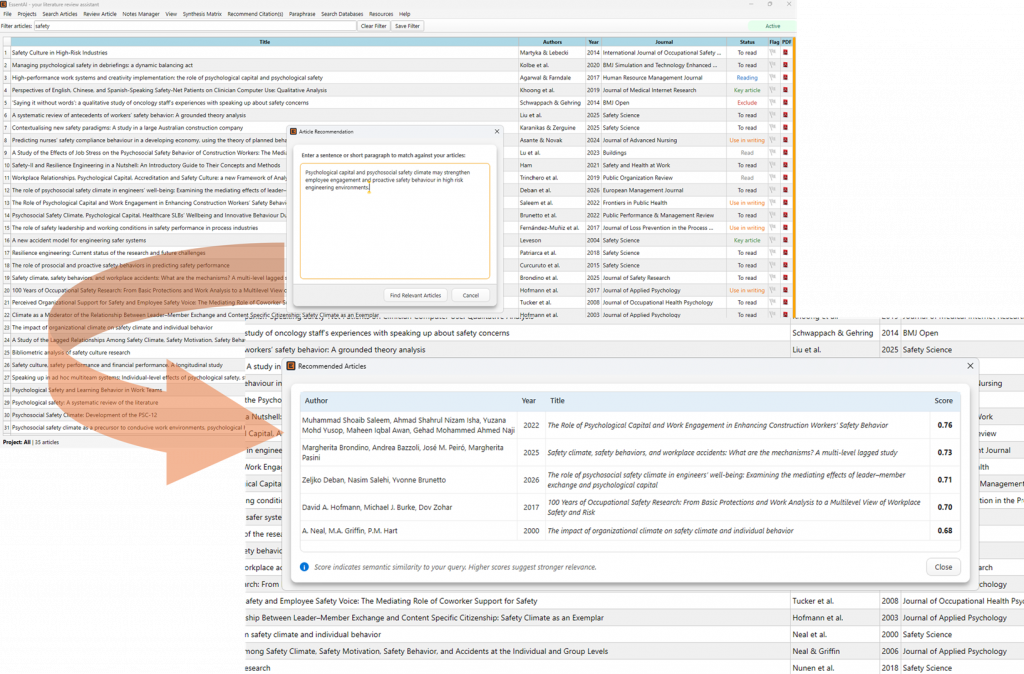Sort Recommended Articles by Score column header
This screenshot has height=674, width=1024.
[943, 400]
